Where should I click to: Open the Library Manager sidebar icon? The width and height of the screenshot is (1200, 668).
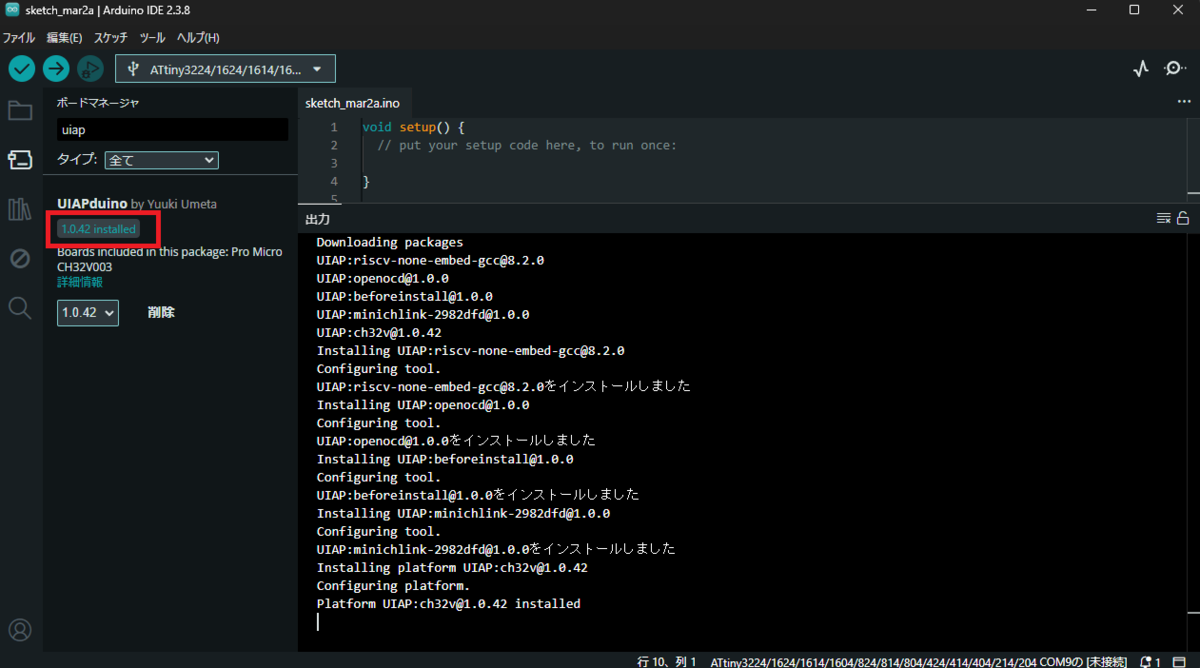(x=20, y=209)
